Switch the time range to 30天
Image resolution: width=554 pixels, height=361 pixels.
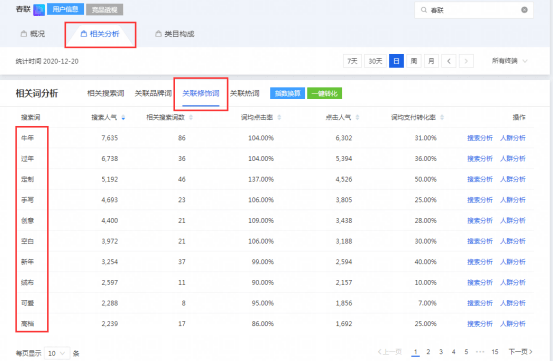tap(375, 61)
